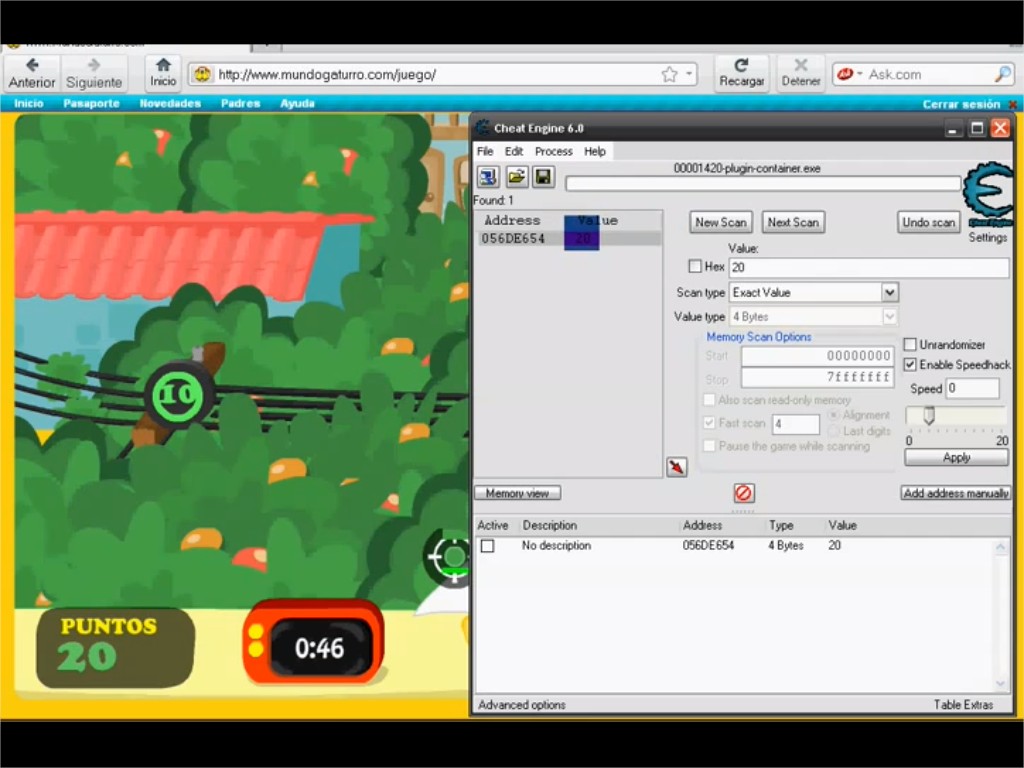1024x768 pixels.
Task: Open the Edit menu
Action: tap(513, 152)
